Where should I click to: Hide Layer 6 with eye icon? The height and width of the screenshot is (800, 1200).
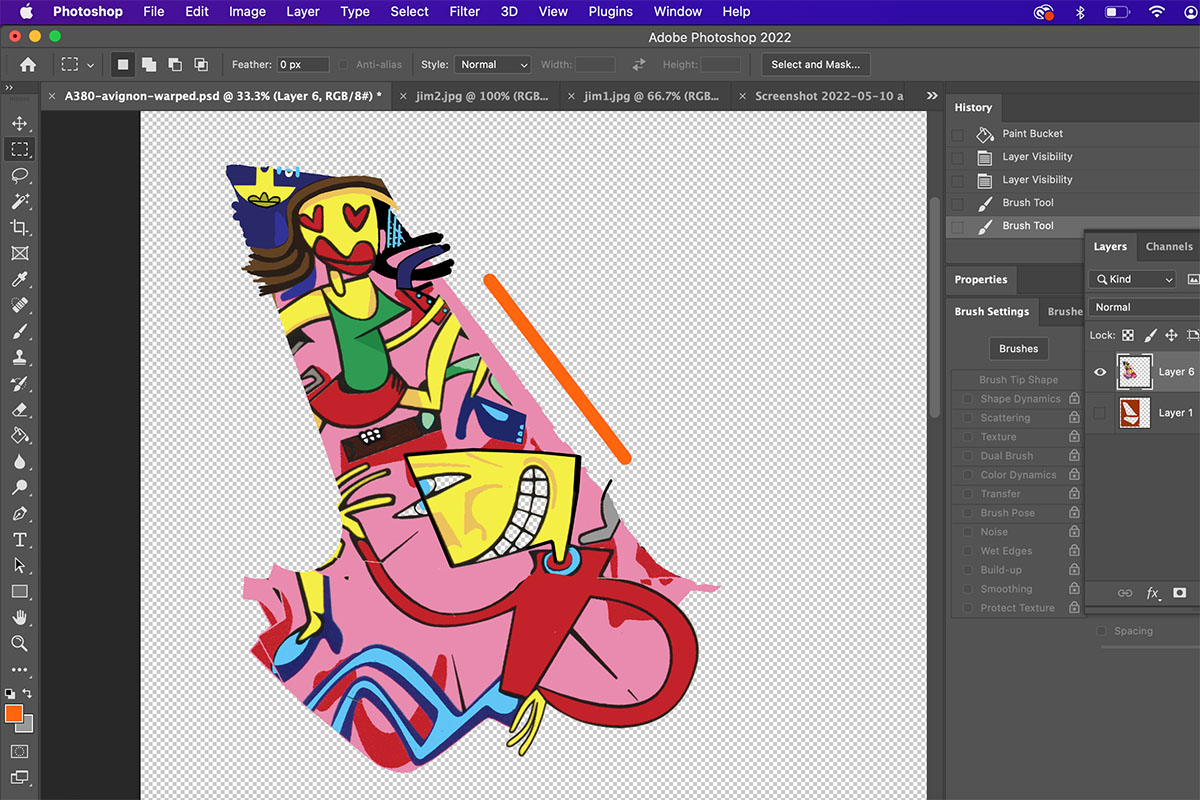click(1100, 372)
